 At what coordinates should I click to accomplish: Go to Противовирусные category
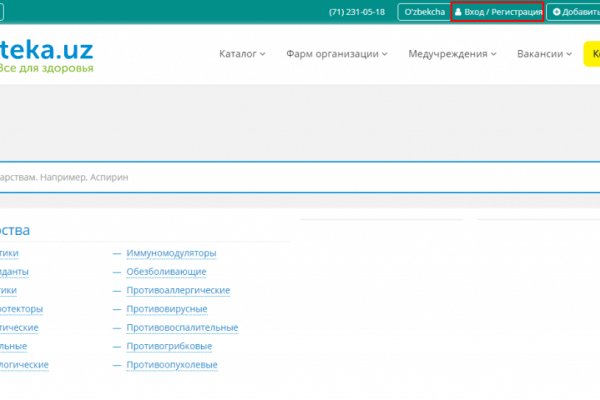[x=167, y=309]
